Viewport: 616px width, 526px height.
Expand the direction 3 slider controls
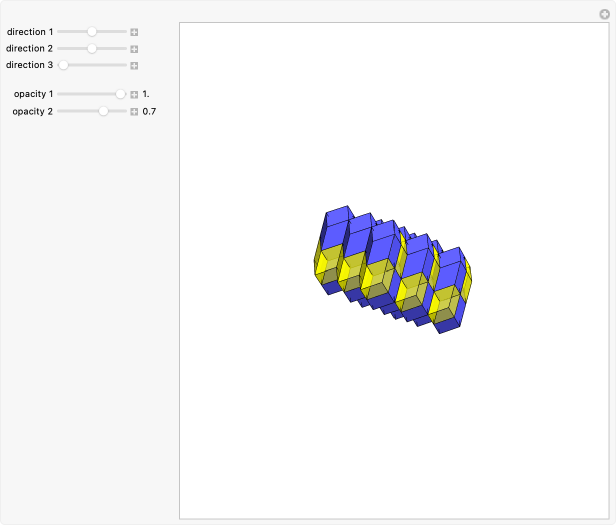point(134,65)
